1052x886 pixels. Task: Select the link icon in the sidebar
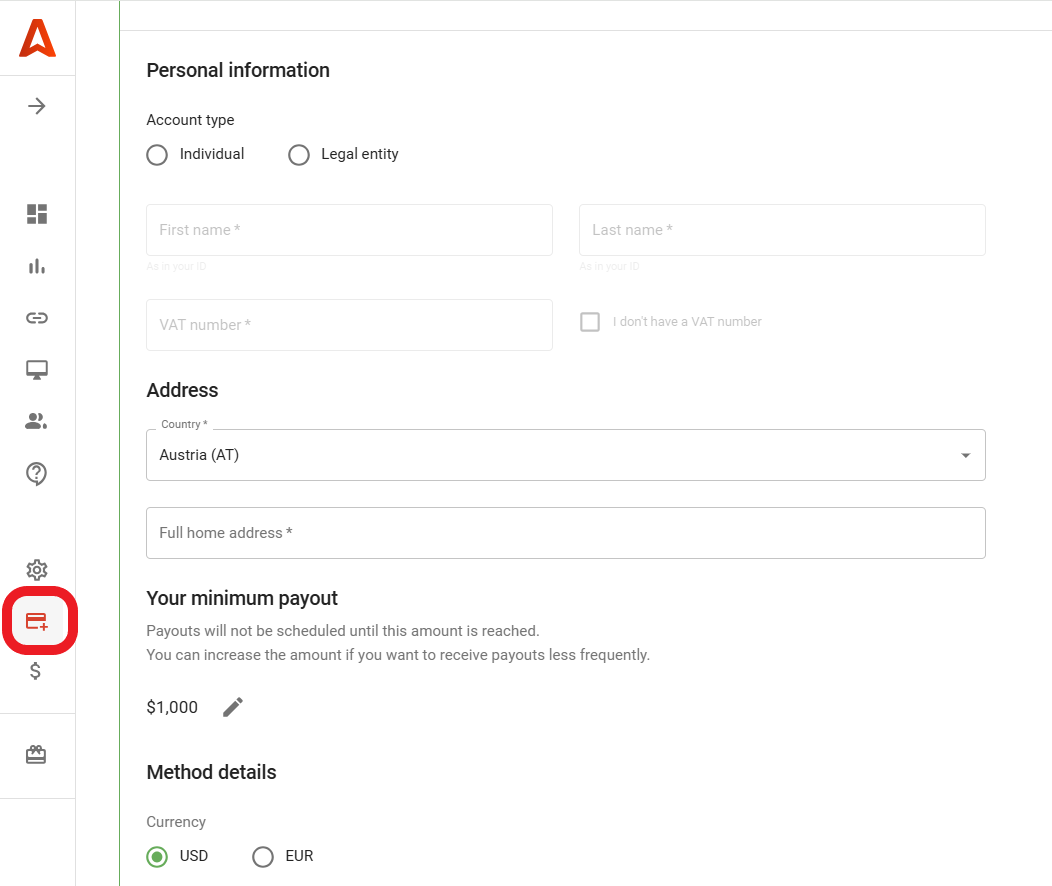(x=36, y=318)
